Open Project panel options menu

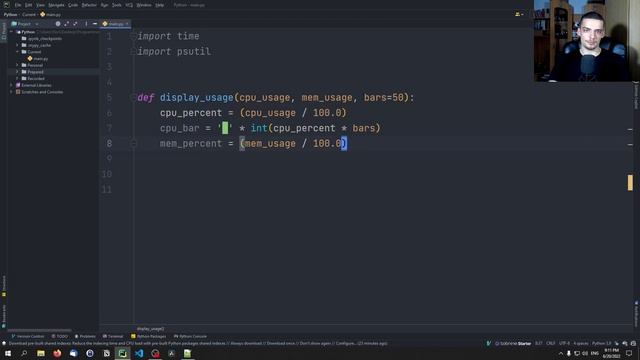86,24
